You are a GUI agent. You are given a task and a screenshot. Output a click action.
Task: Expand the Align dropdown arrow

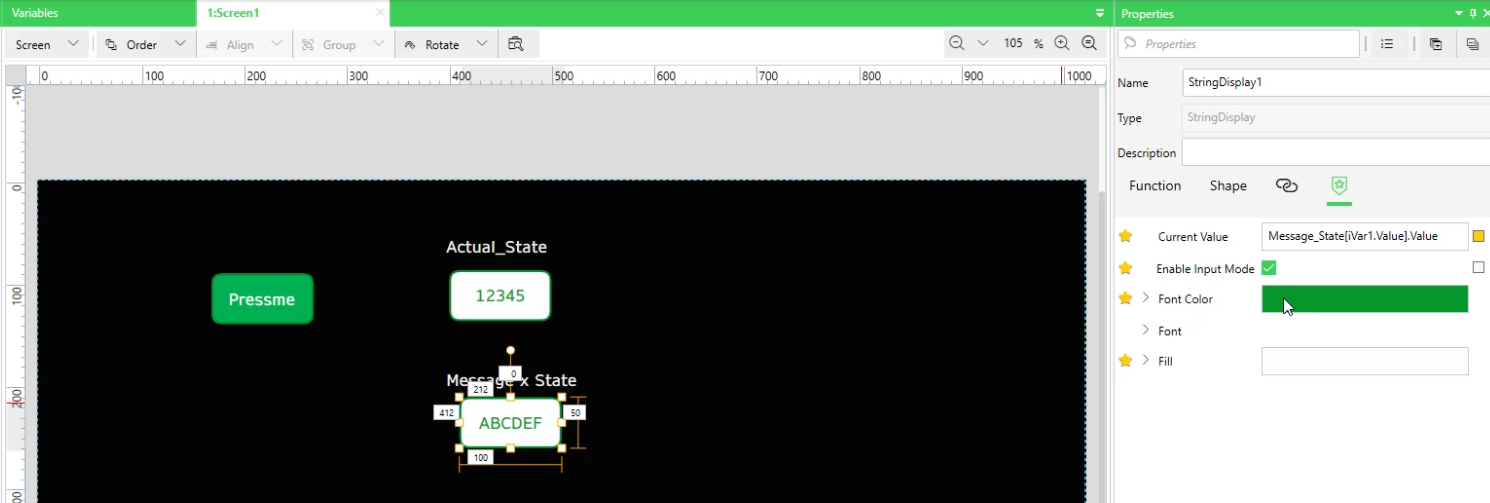pyautogui.click(x=276, y=44)
